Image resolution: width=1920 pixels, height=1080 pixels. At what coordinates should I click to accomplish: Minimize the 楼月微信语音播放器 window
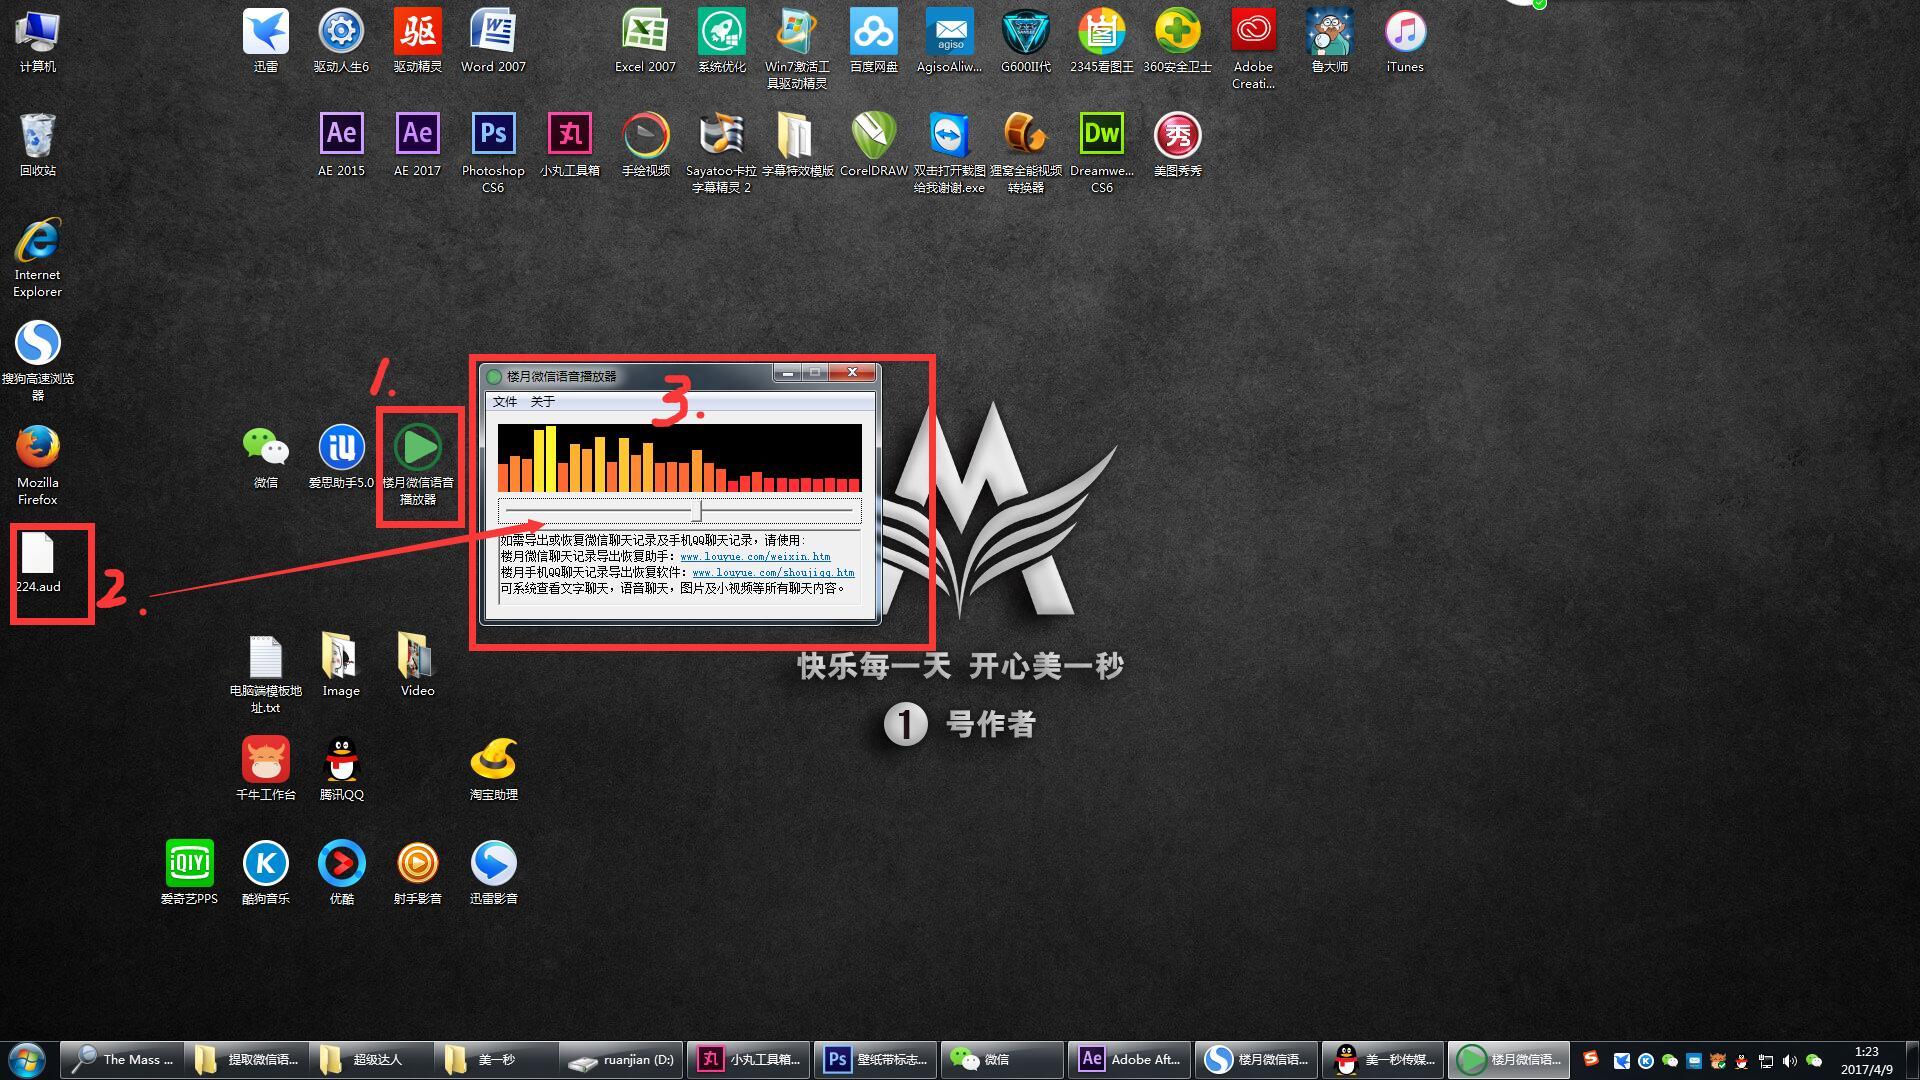(787, 372)
